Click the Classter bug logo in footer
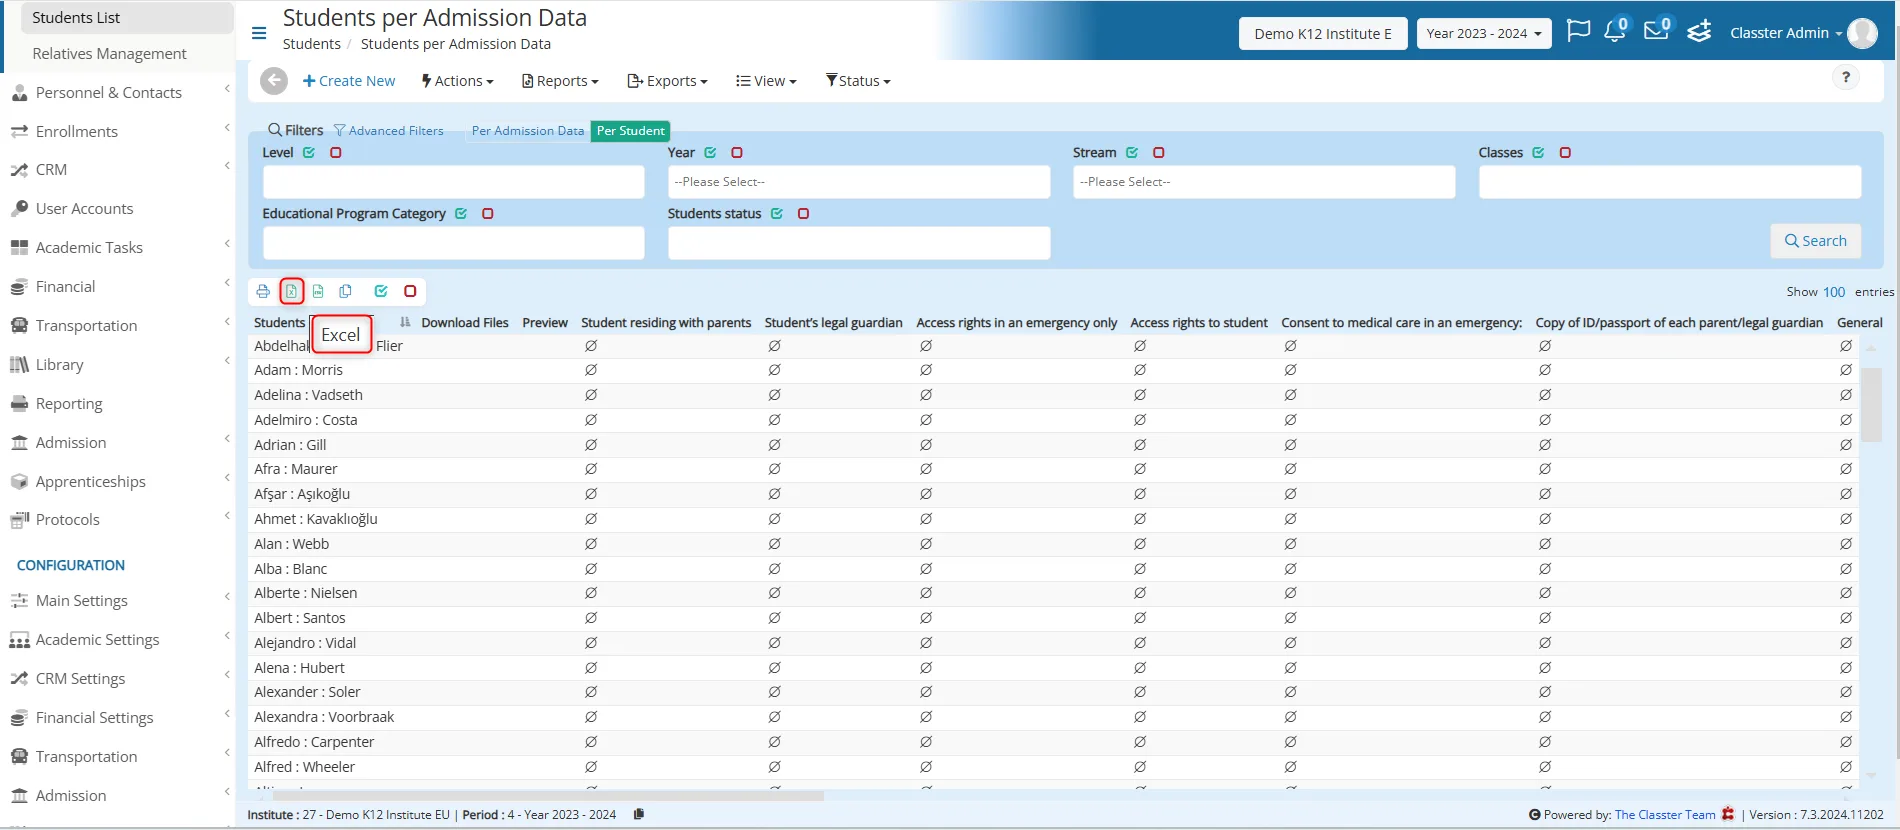Image resolution: width=1900 pixels, height=830 pixels. pos(1728,814)
